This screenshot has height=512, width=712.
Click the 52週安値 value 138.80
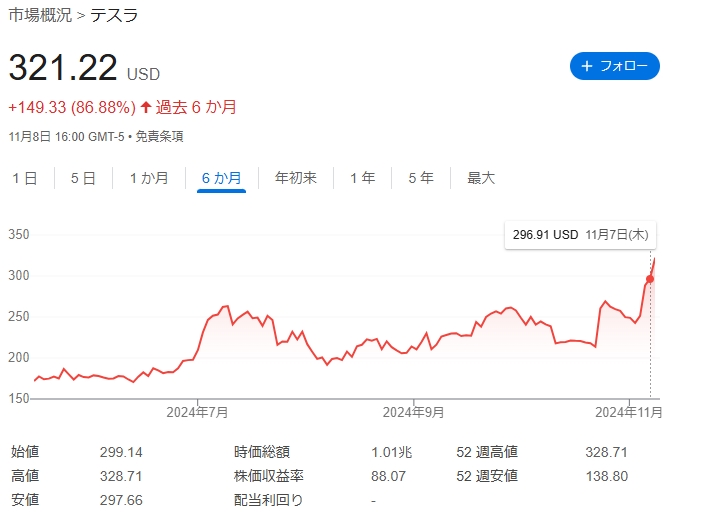[606, 476]
